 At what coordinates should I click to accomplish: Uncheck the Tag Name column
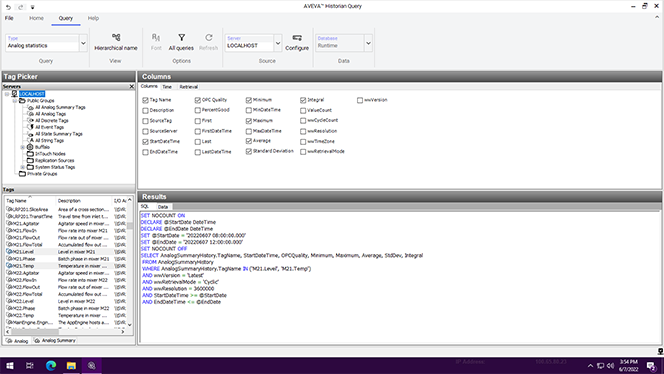click(145, 100)
